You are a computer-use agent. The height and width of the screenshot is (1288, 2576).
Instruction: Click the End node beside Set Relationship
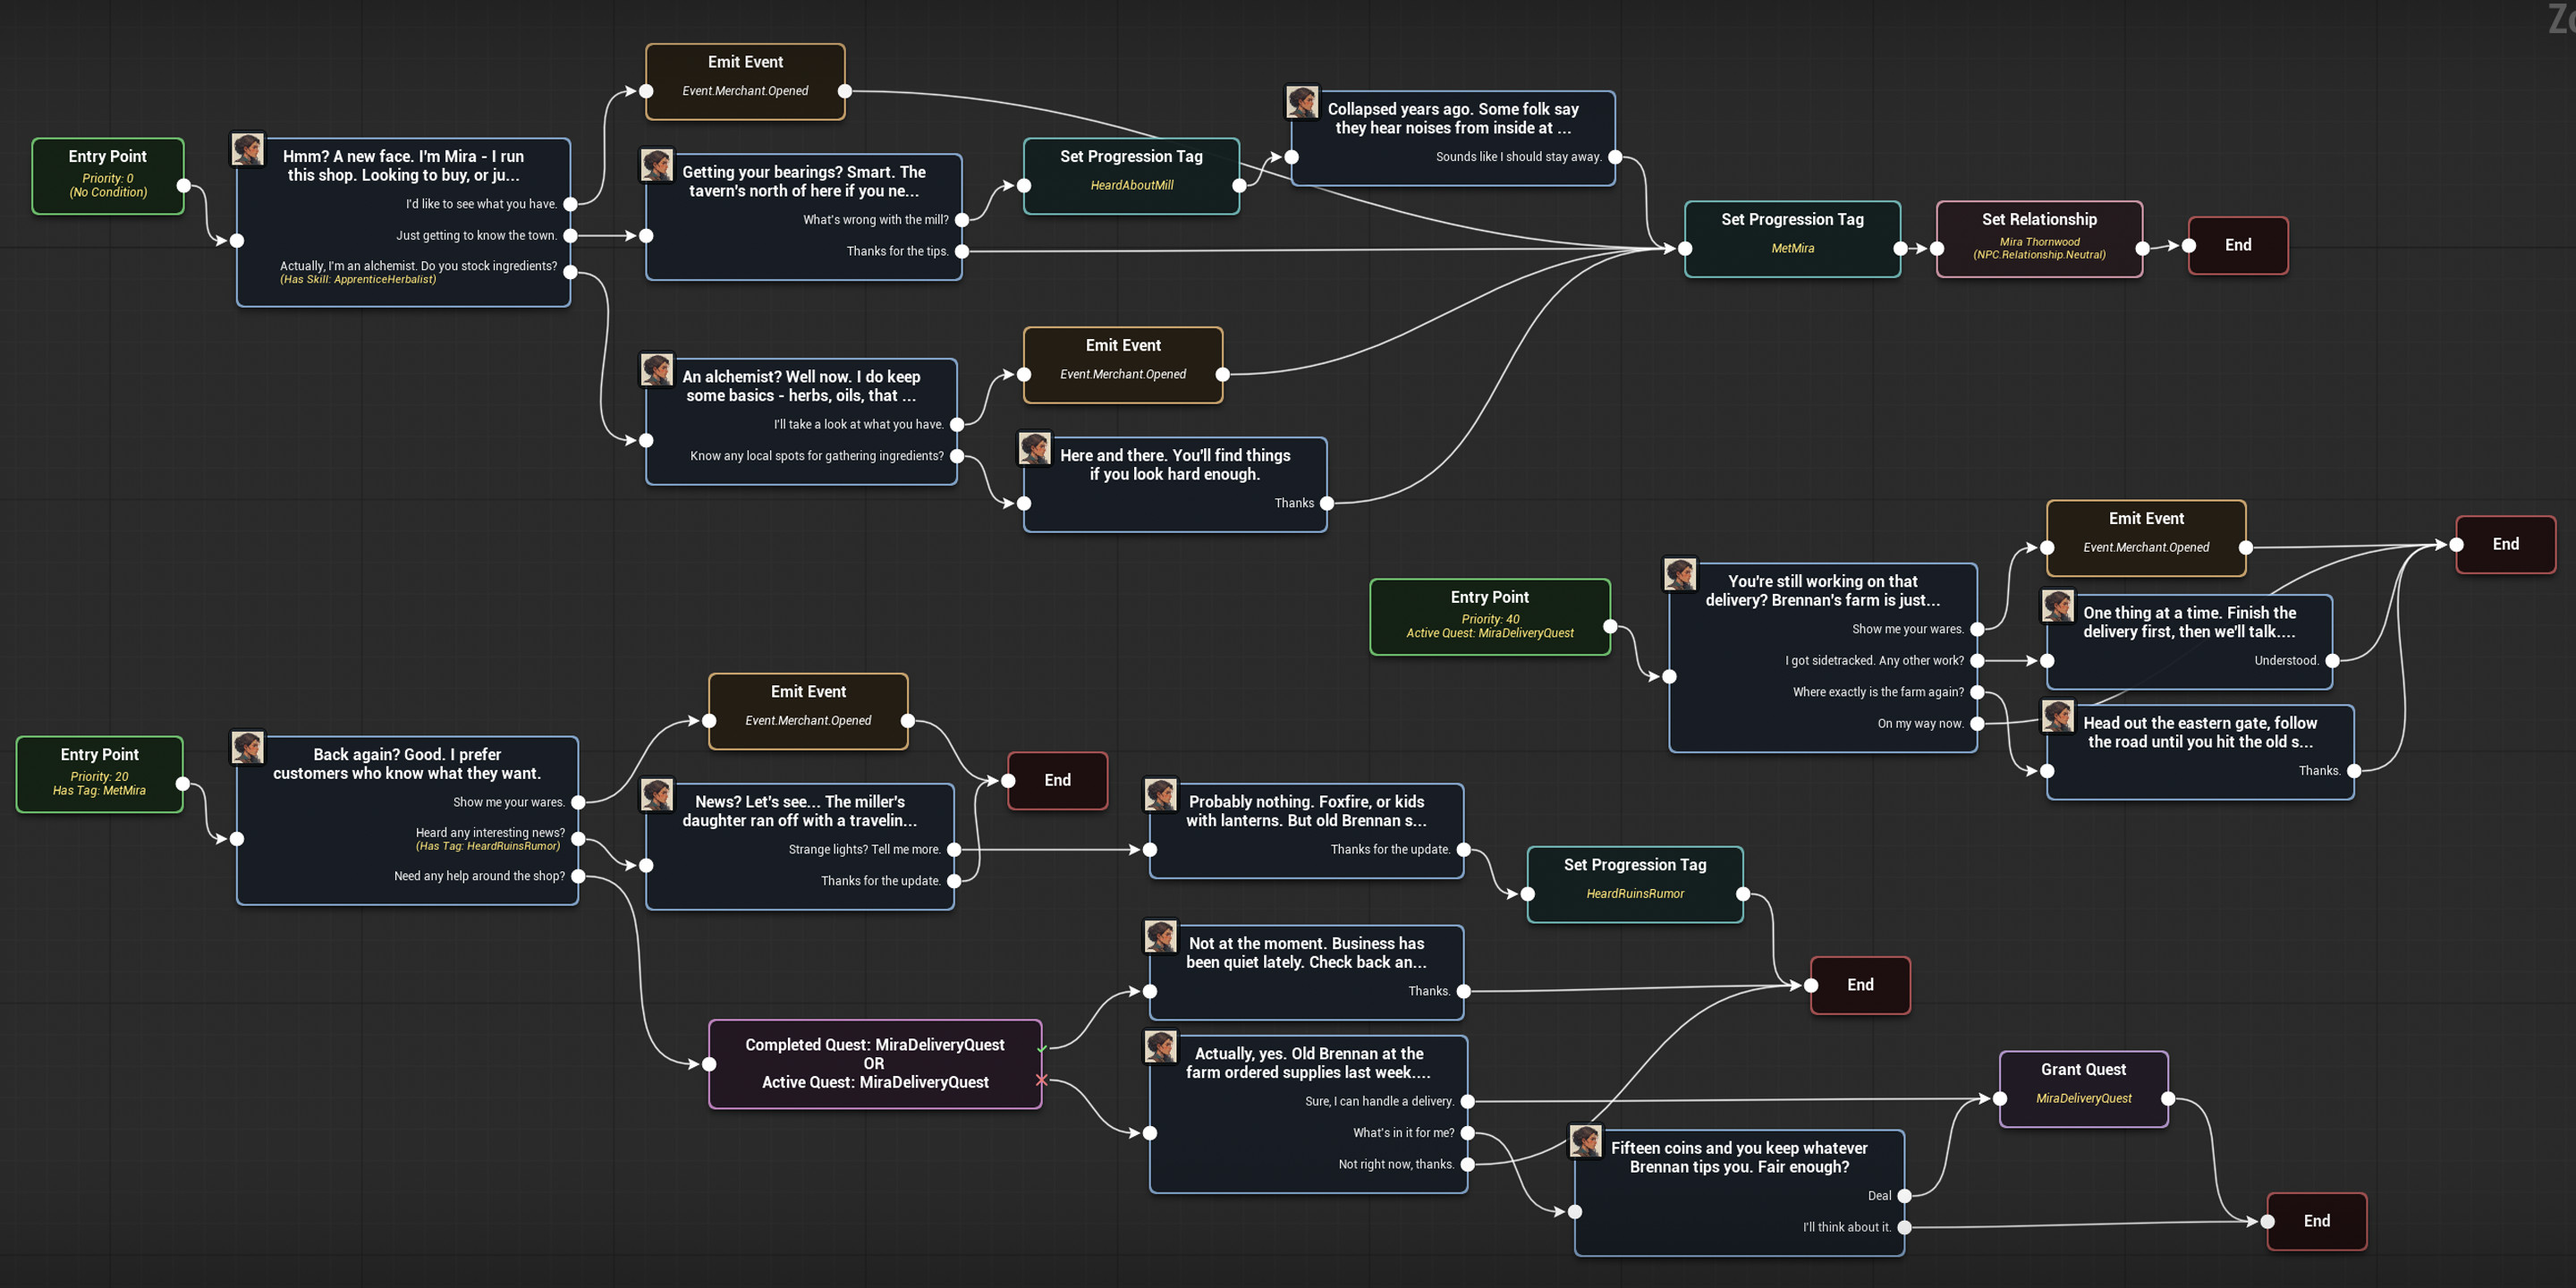(2237, 245)
